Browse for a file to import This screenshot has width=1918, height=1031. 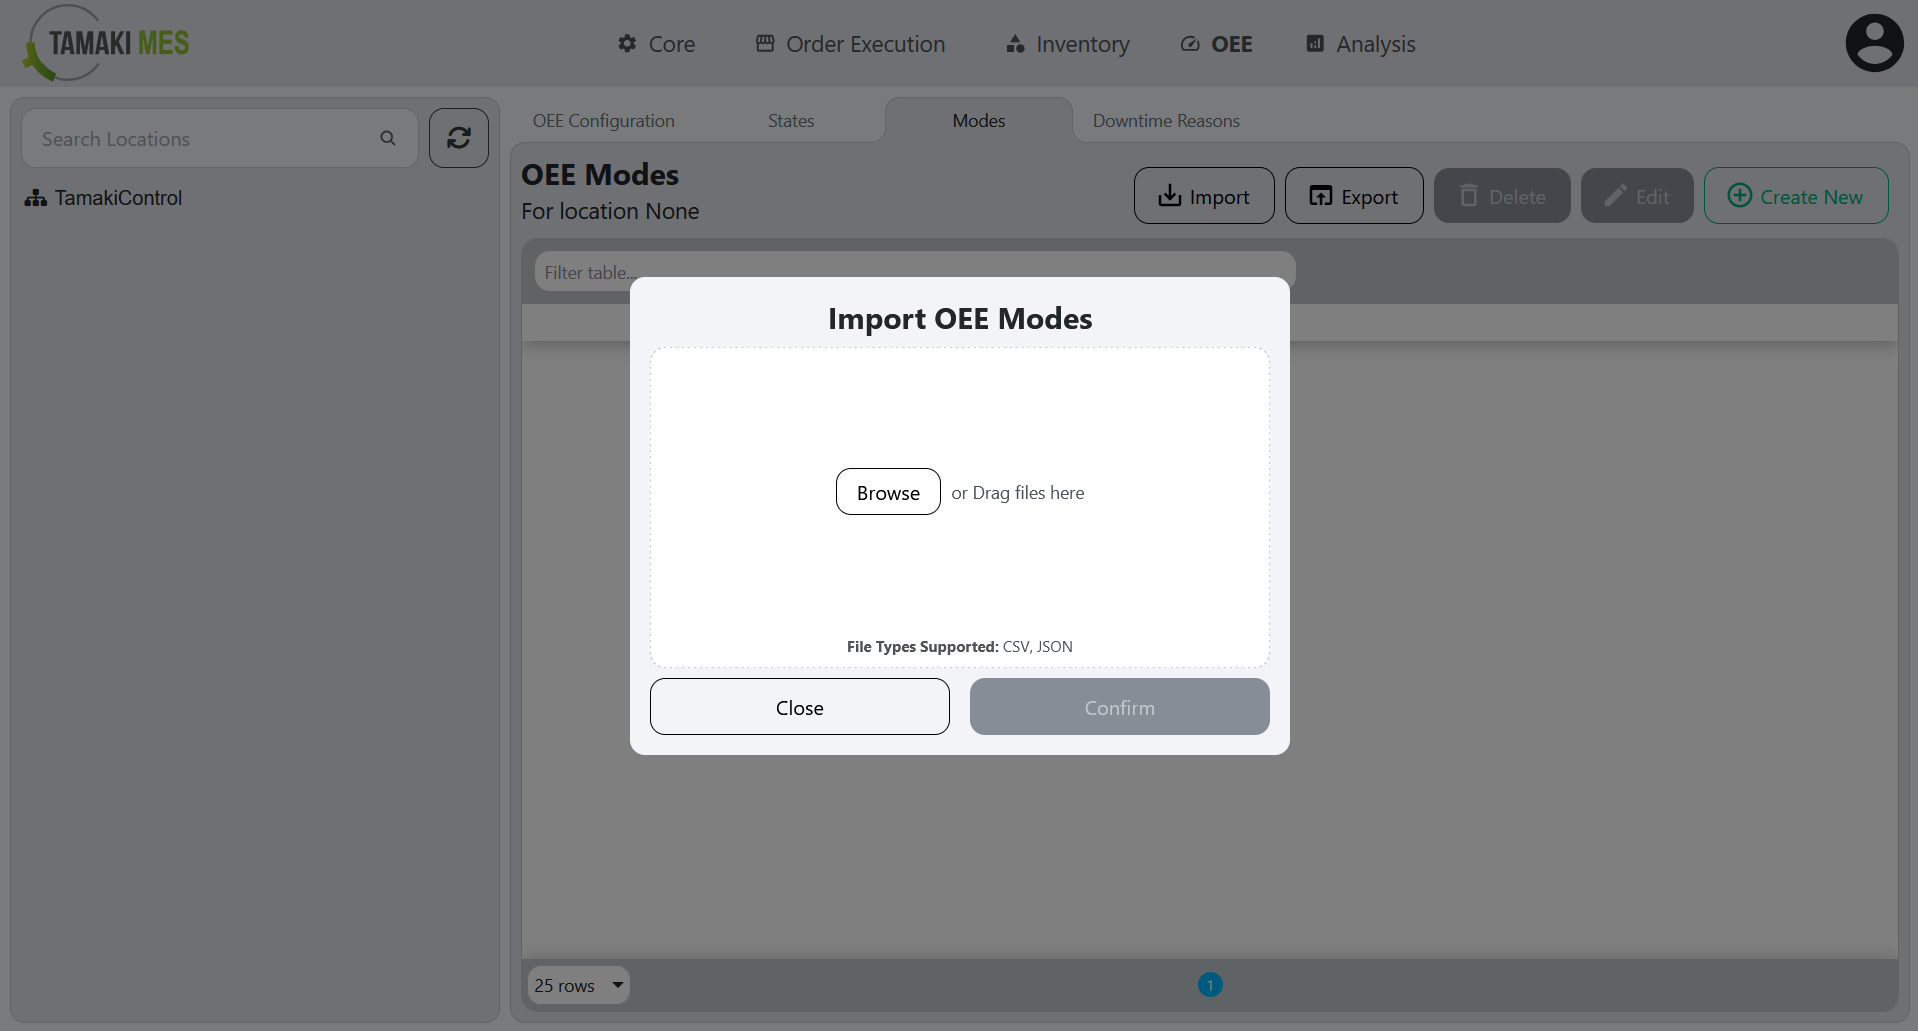pos(887,491)
